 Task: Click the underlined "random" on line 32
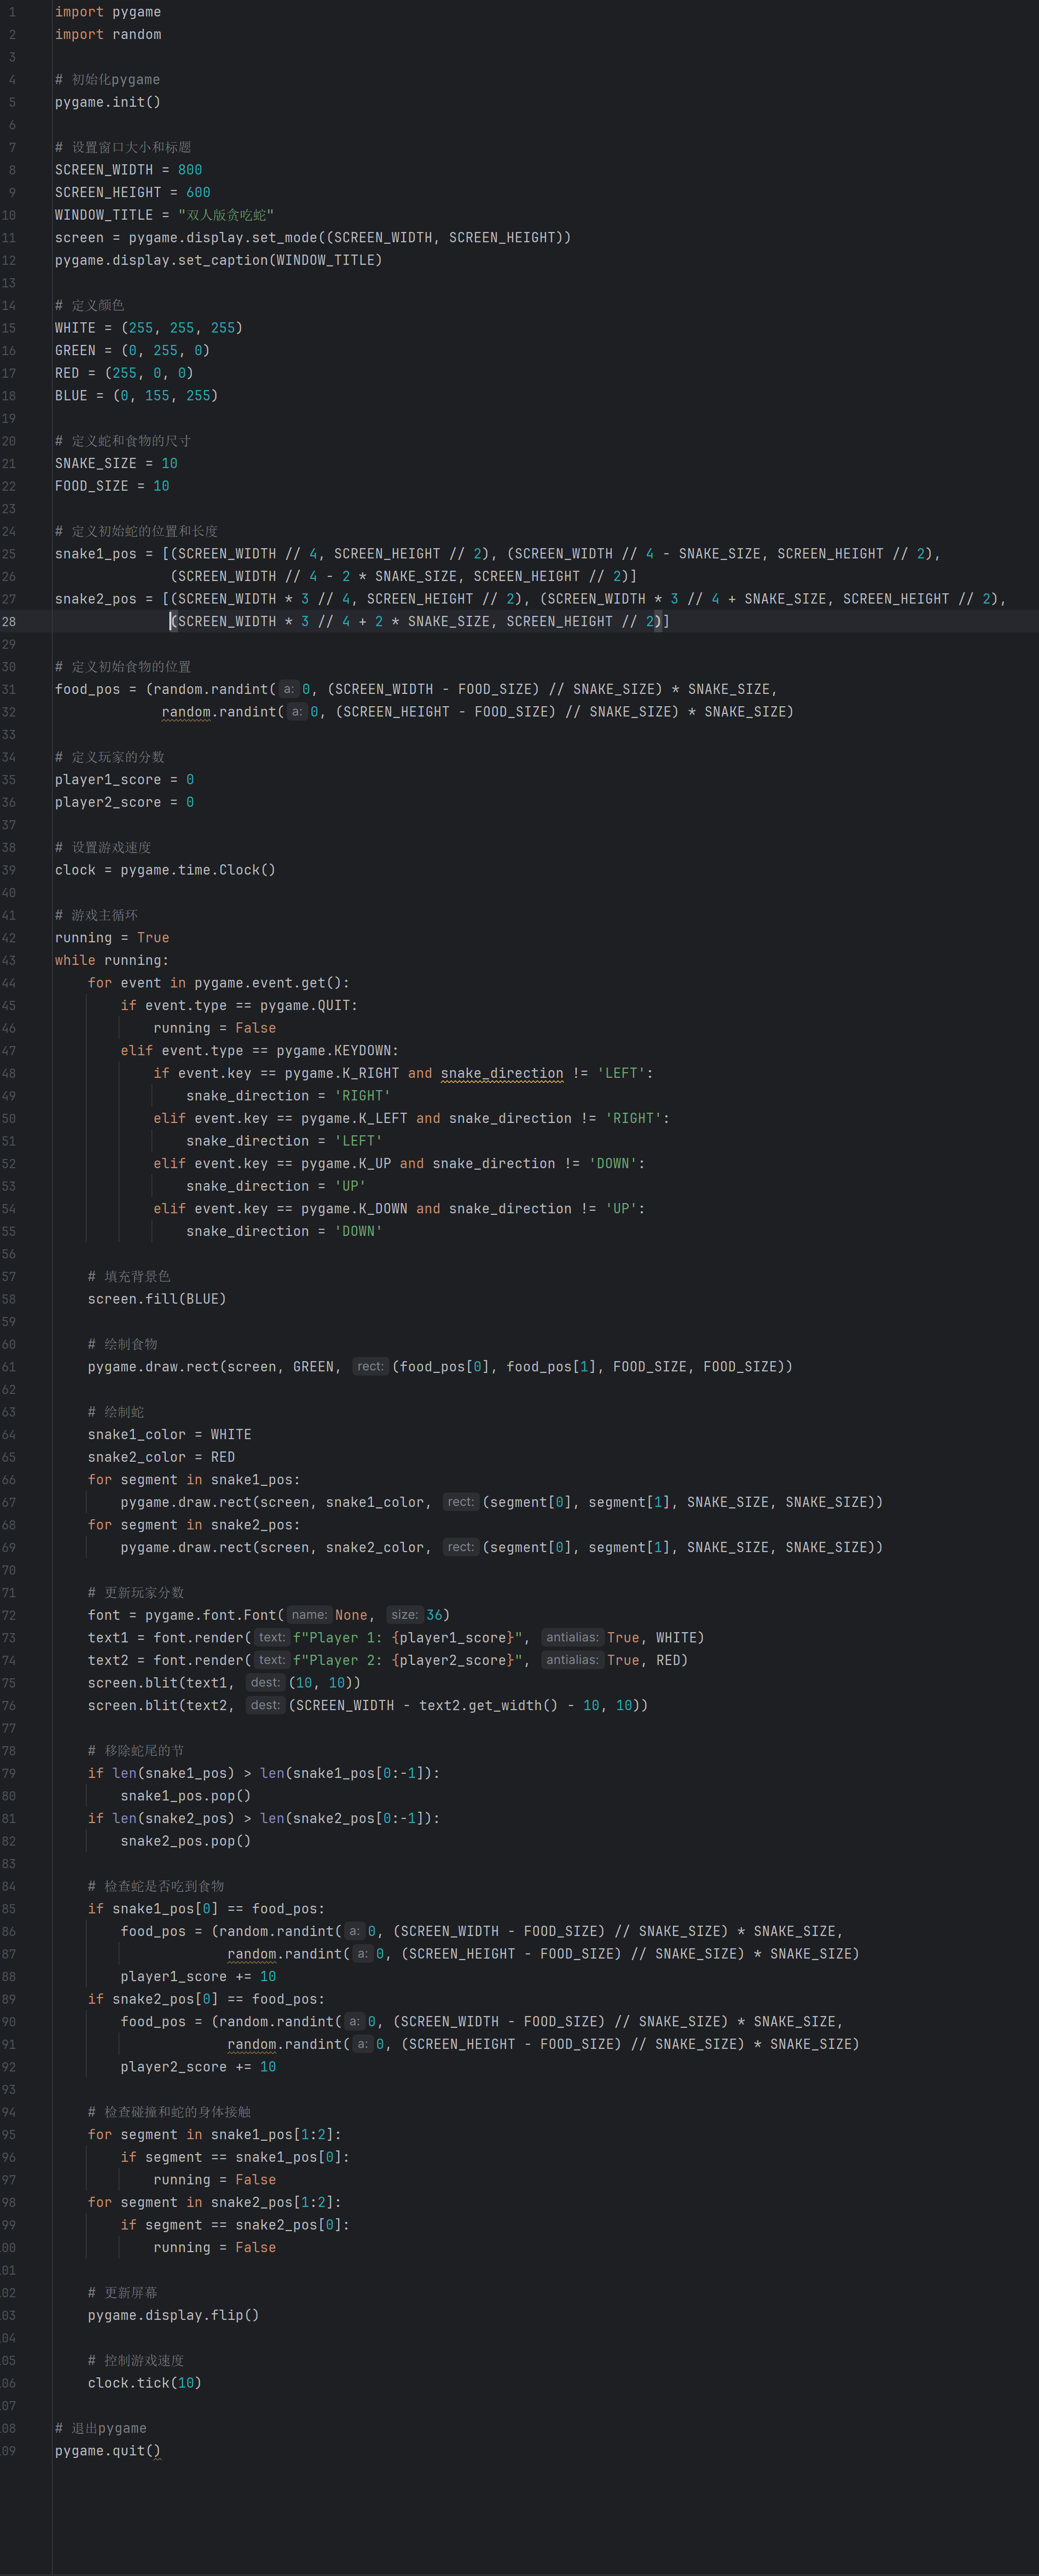(x=186, y=712)
